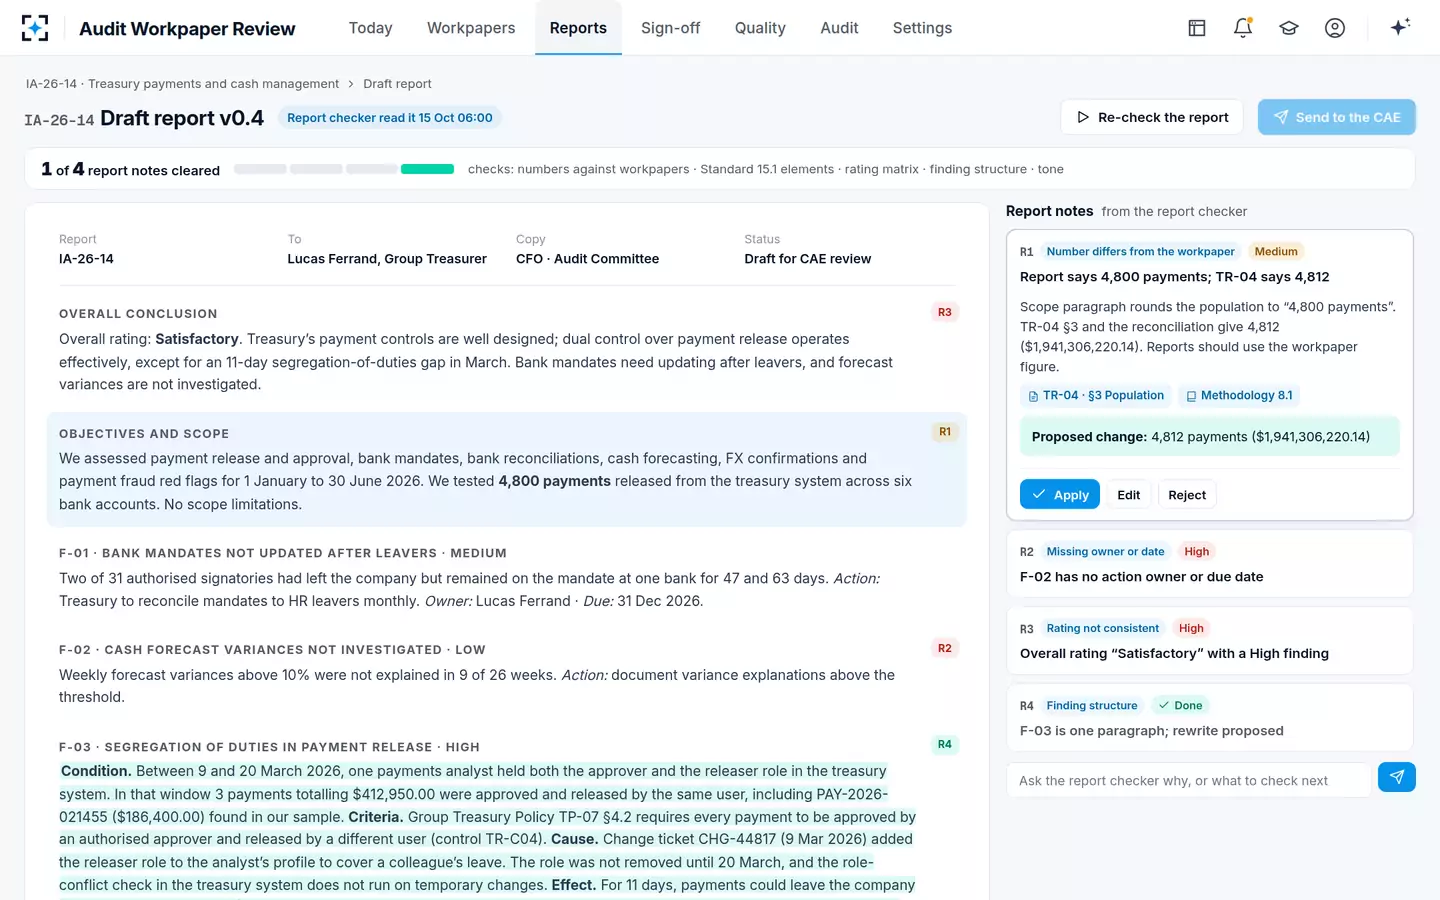Click the 'Draft for CAE review' status value

point(807,259)
